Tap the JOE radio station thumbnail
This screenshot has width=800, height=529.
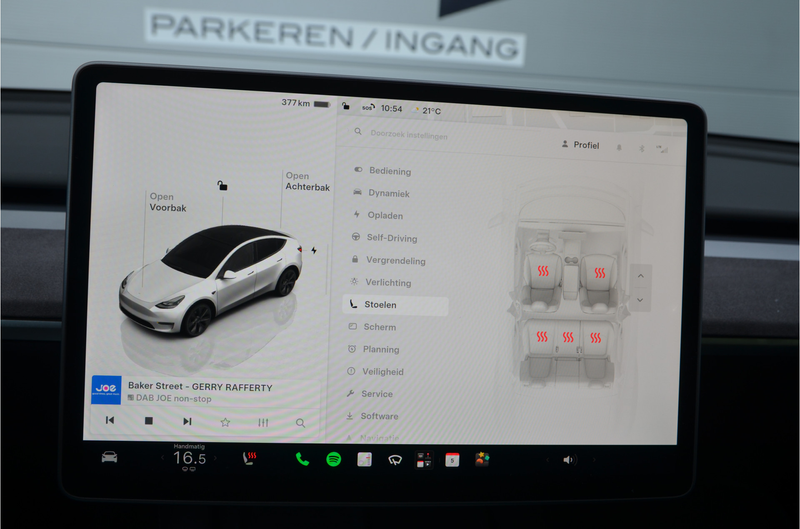[106, 390]
